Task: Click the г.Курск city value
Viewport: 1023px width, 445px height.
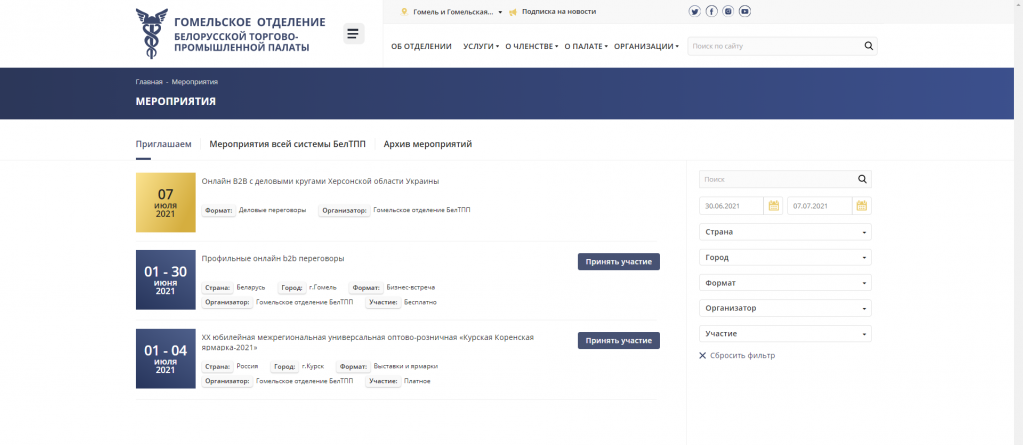Action: tap(313, 366)
